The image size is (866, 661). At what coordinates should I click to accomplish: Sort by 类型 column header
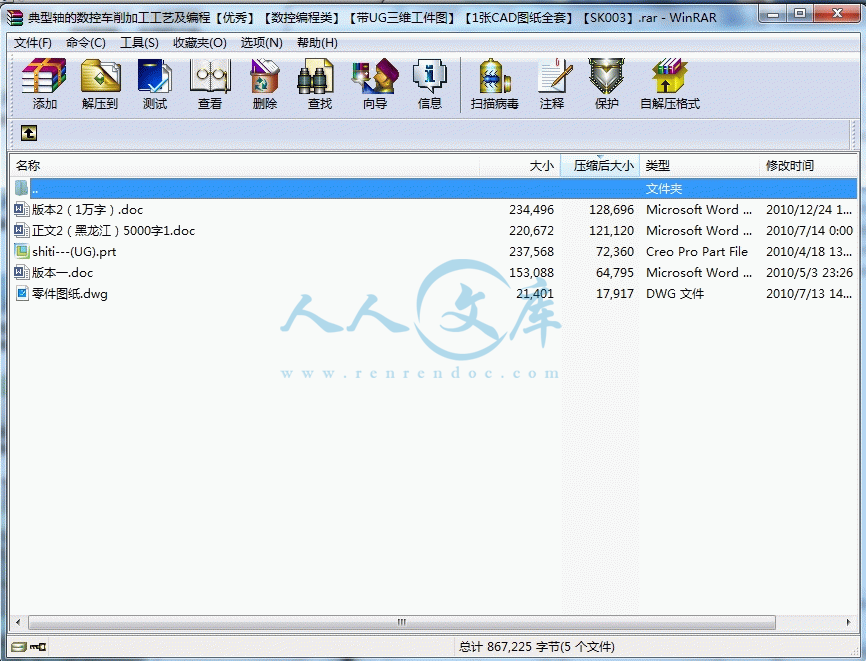700,166
